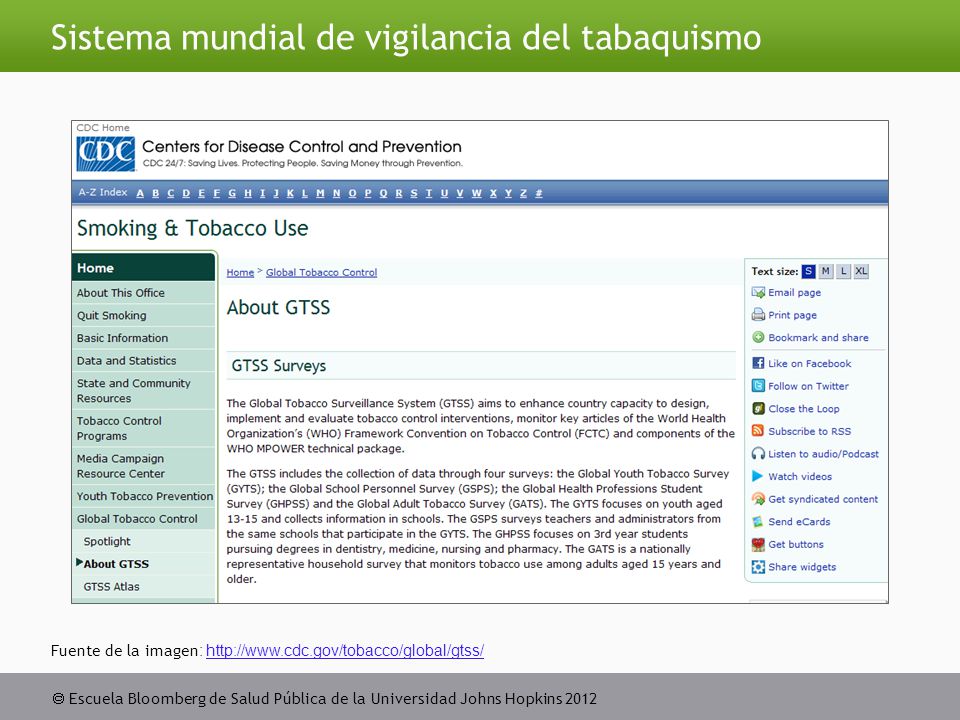Click Follow on Twitter link
This screenshot has height=720, width=960.
click(808, 386)
